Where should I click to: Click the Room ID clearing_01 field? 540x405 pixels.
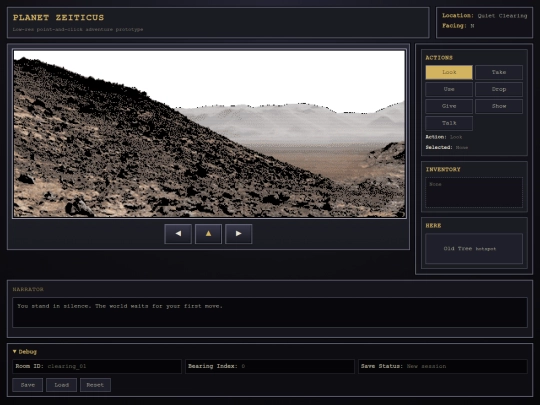97,366
